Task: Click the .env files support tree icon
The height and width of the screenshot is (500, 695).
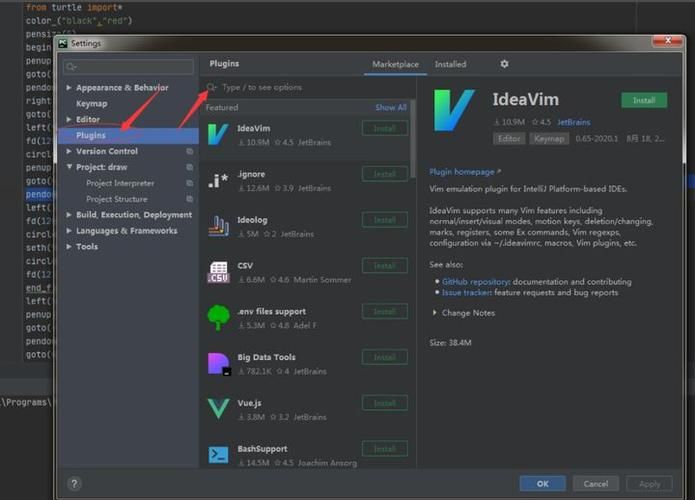Action: tap(218, 317)
